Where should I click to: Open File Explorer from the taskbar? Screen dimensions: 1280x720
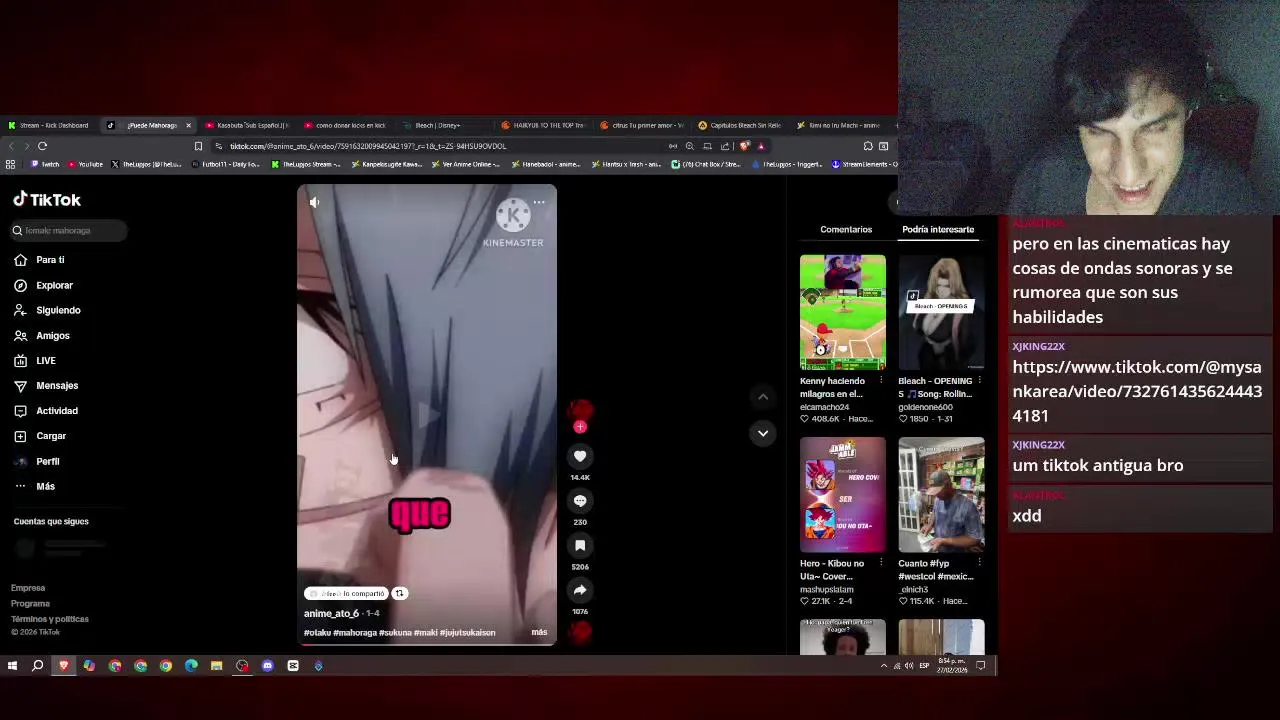[216, 666]
